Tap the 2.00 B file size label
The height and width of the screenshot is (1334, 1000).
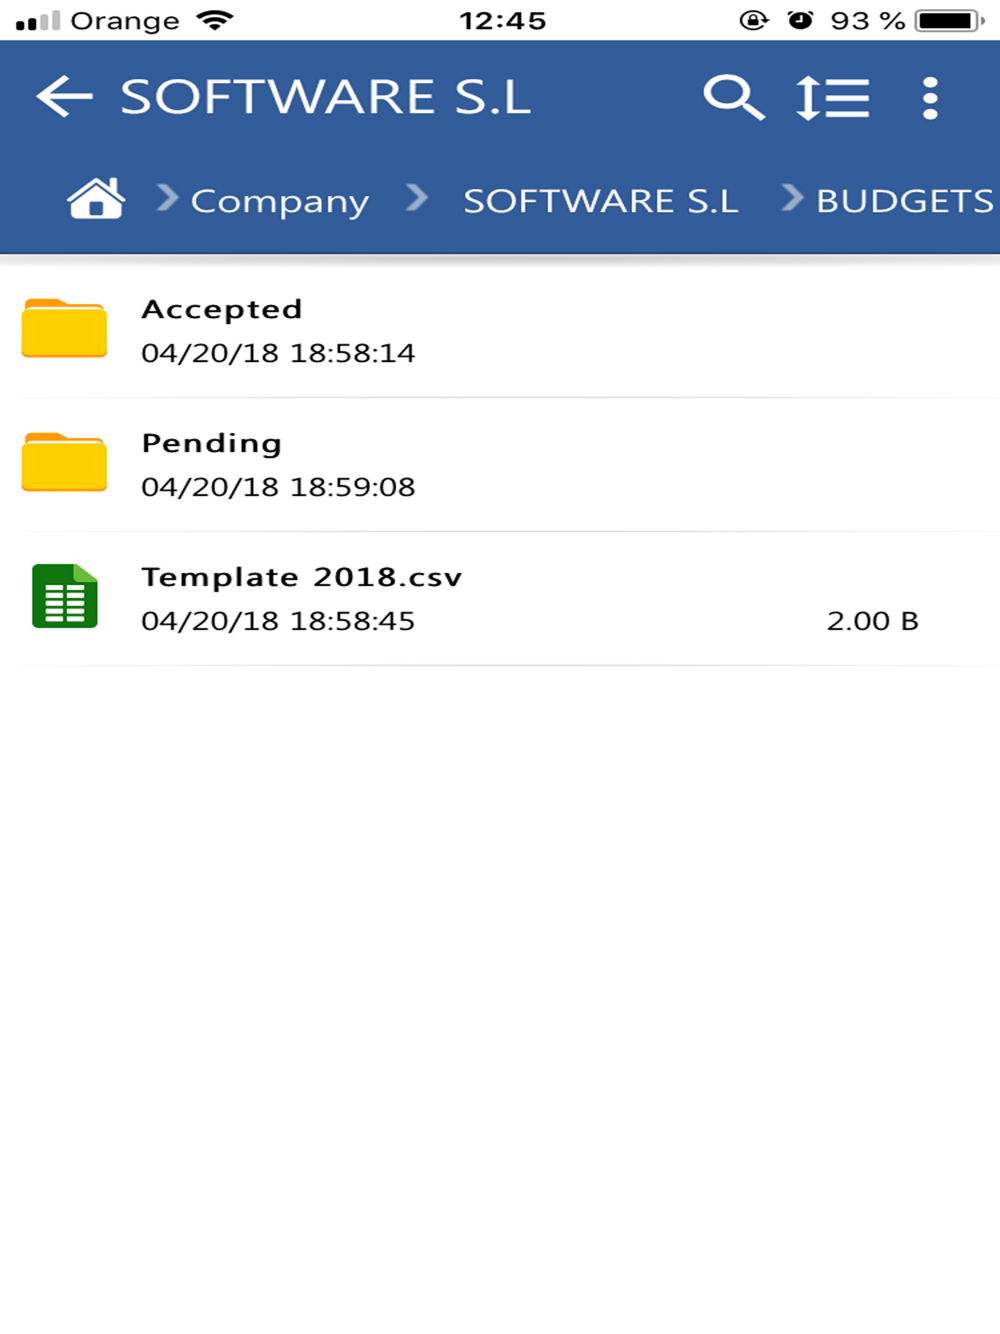873,621
